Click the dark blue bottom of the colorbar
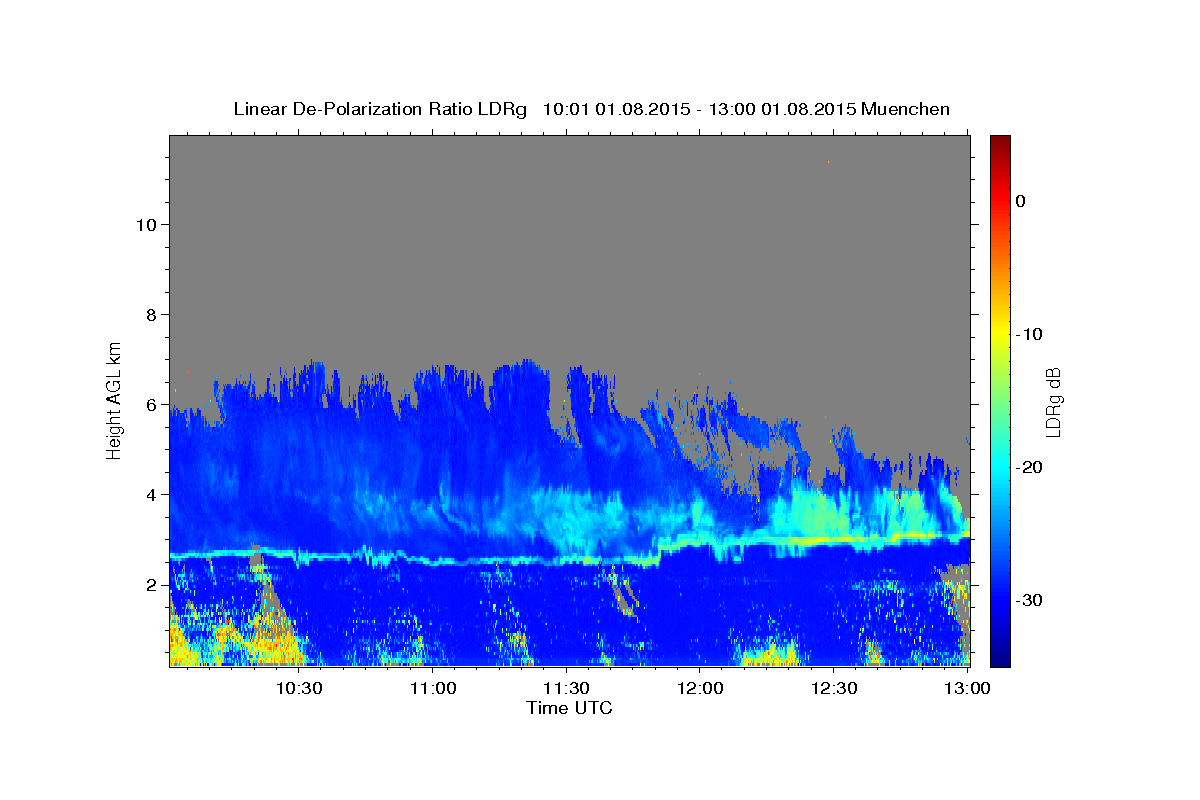The width and height of the screenshot is (1200, 800). (x=1000, y=656)
